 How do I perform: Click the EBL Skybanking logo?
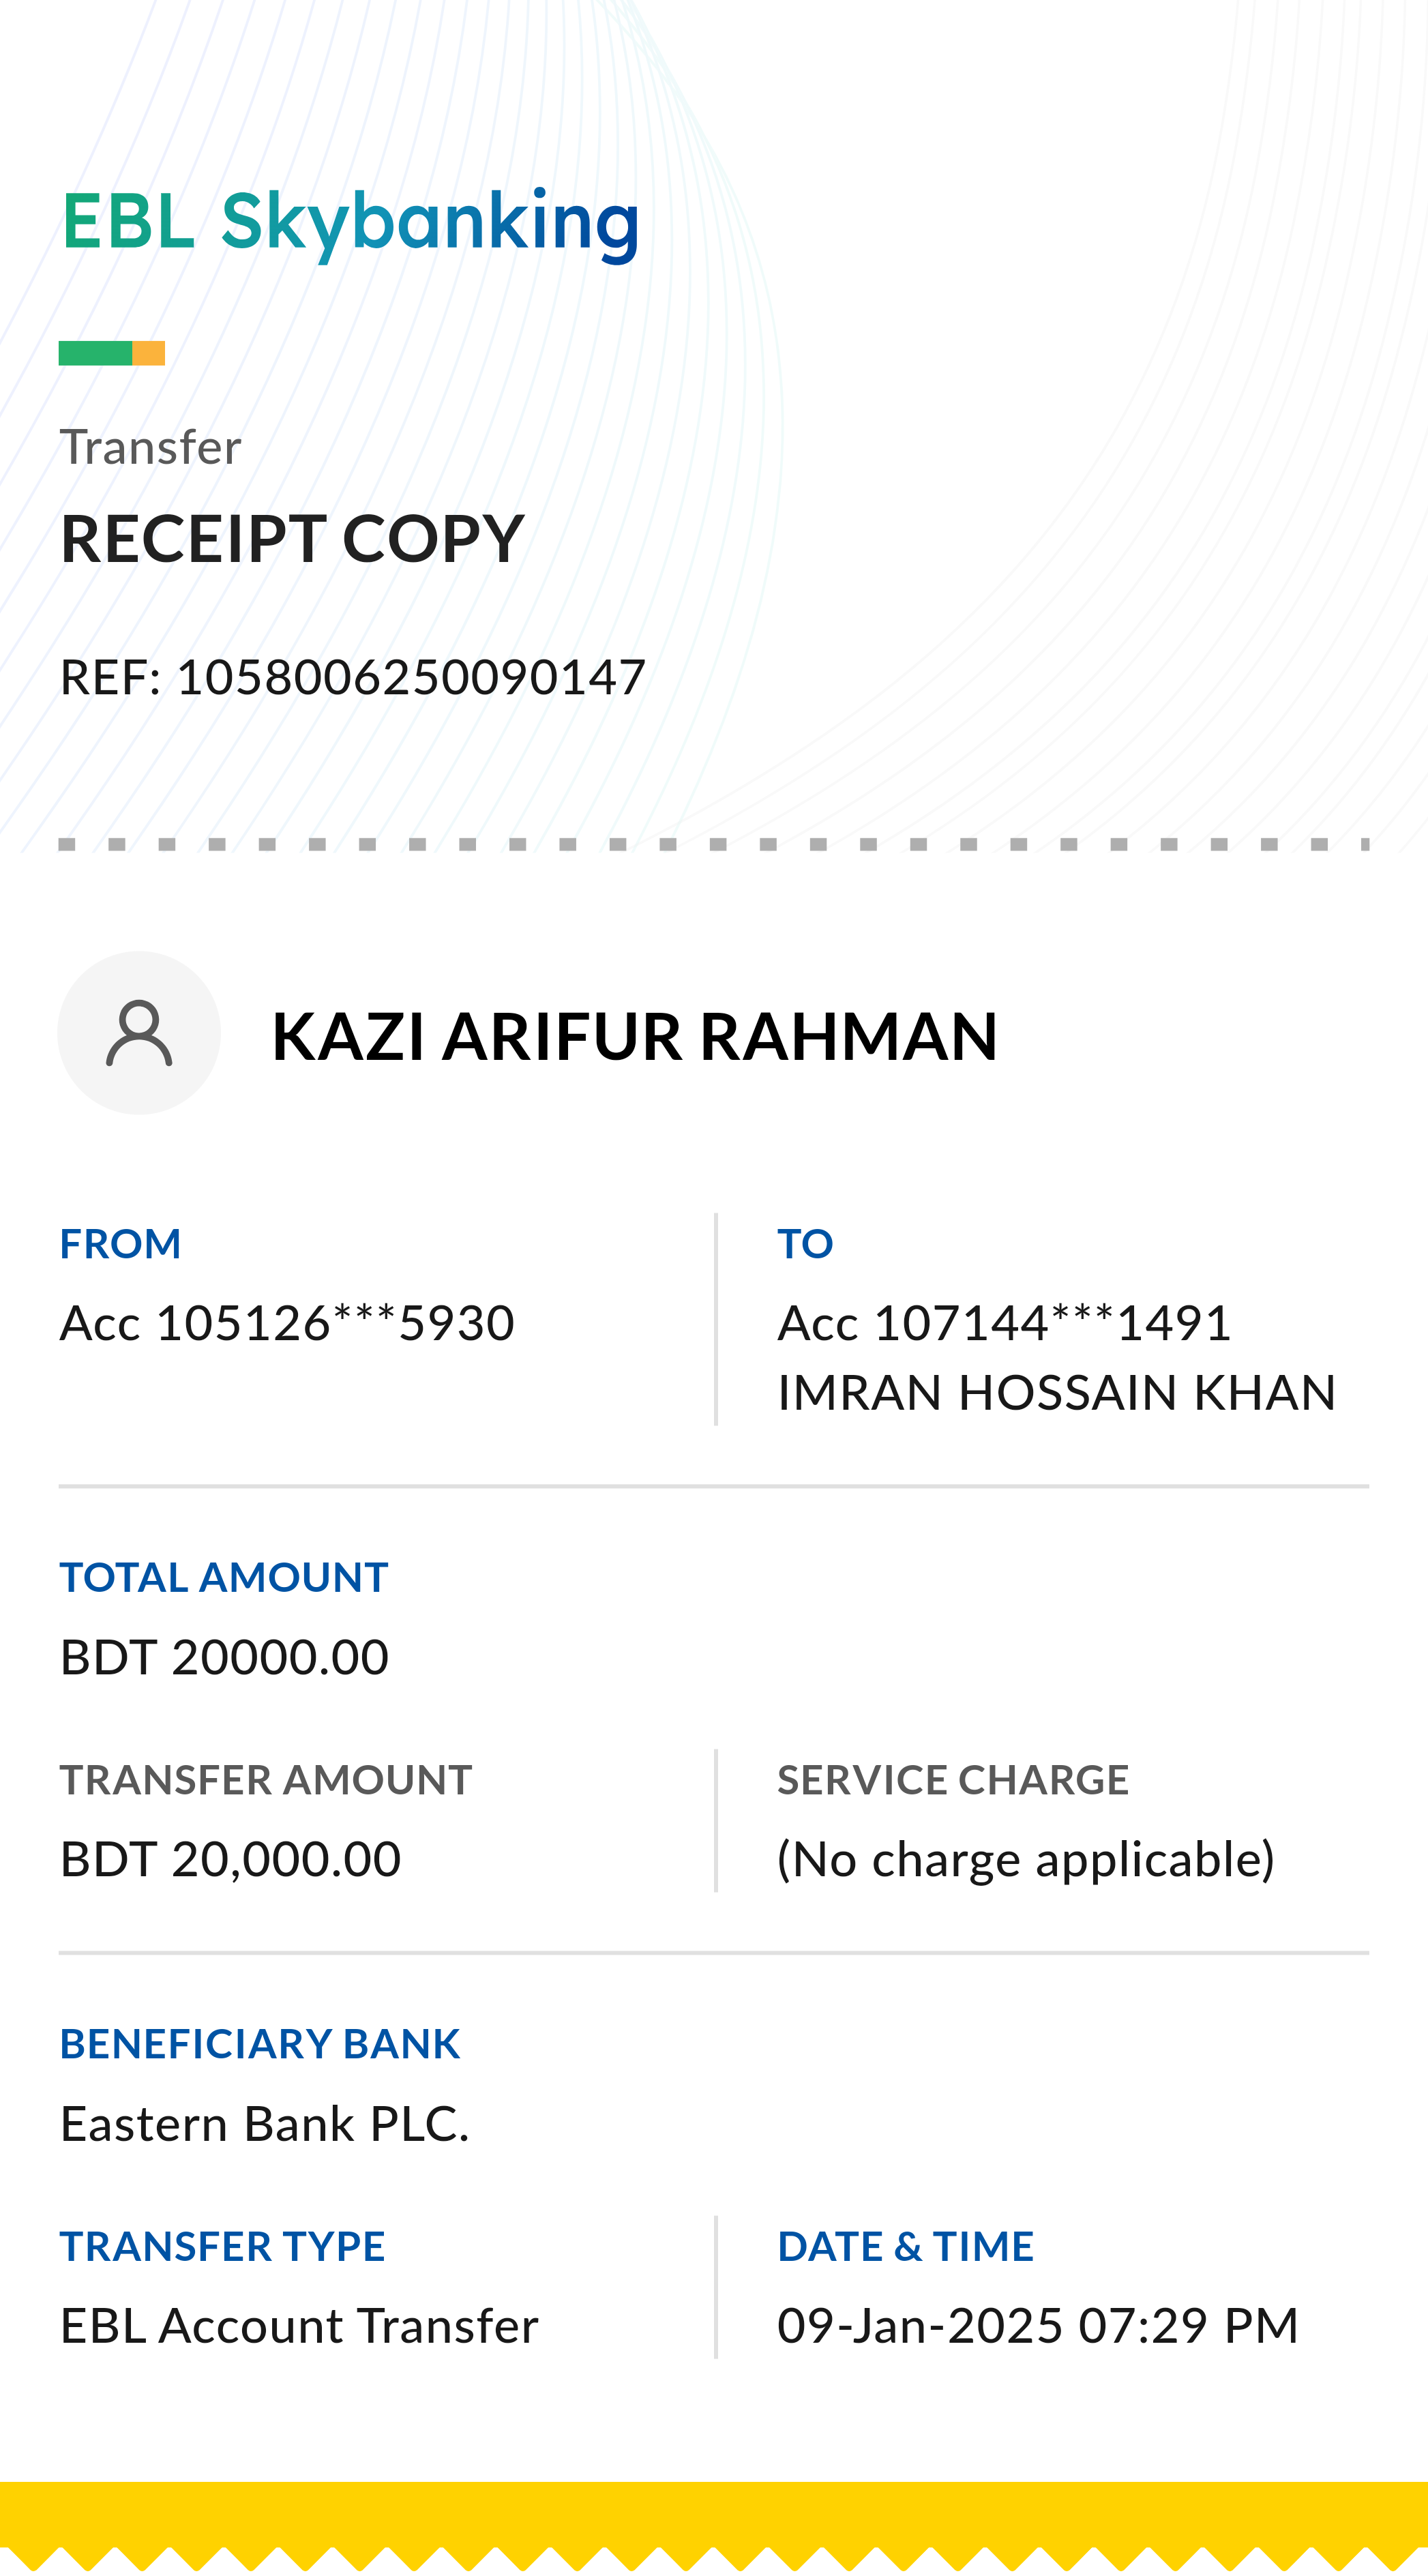[x=350, y=222]
